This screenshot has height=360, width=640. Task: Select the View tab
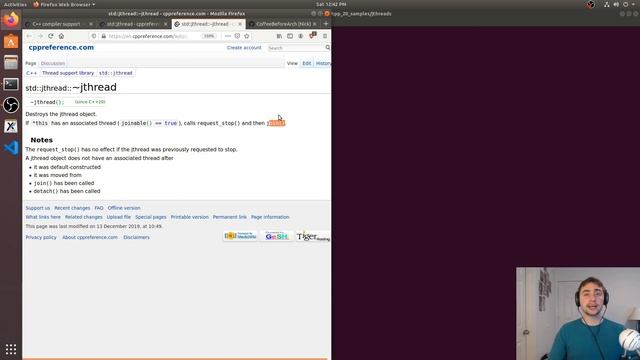click(292, 63)
